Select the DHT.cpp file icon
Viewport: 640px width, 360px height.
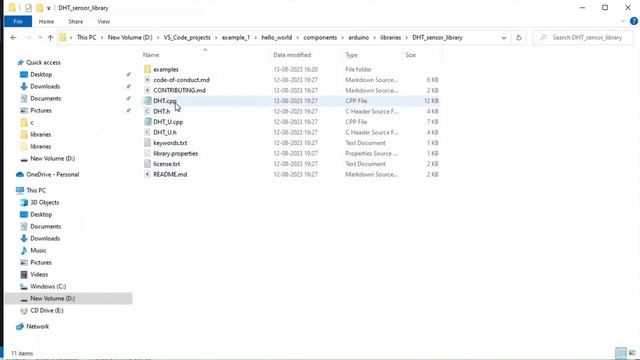coord(148,101)
